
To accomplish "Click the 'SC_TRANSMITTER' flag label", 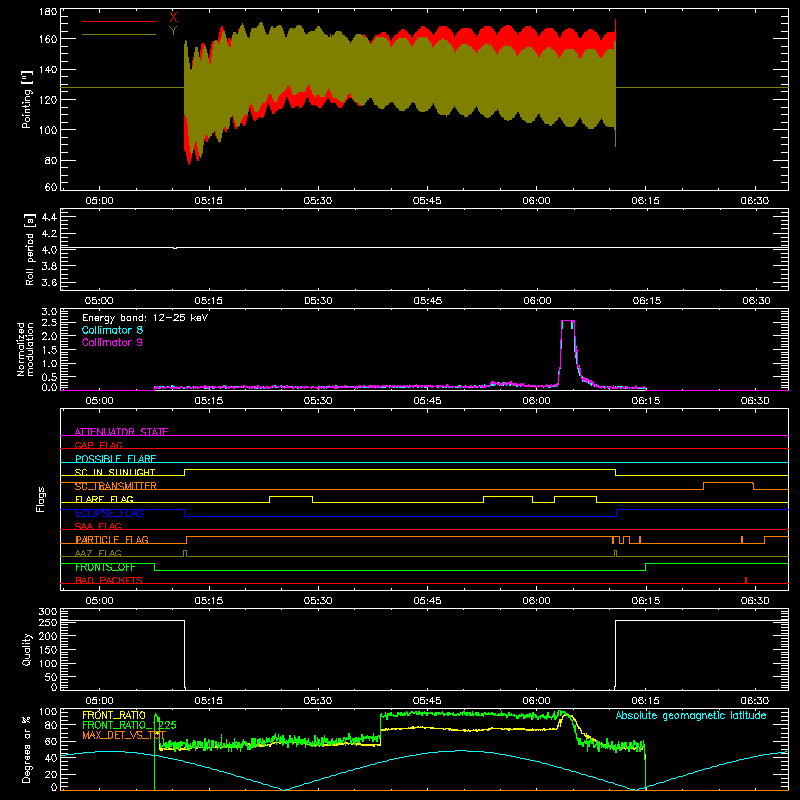I will [x=116, y=486].
